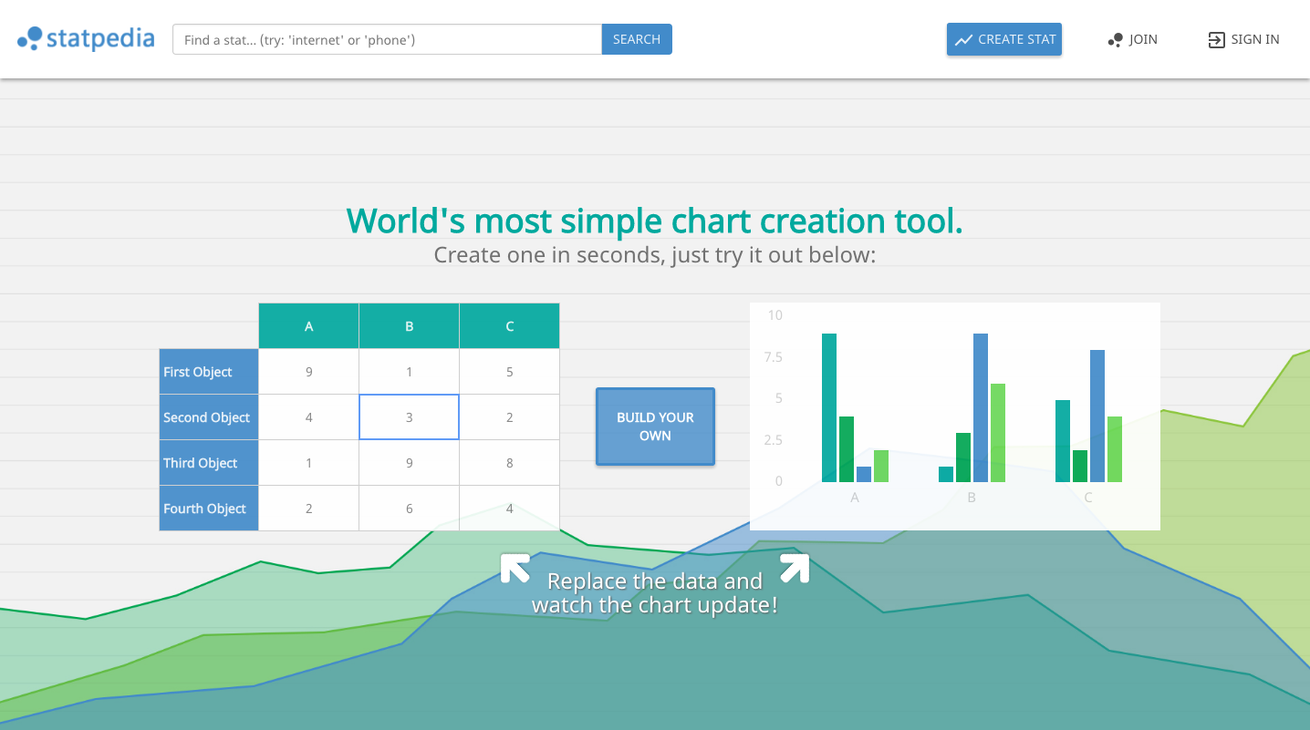Image resolution: width=1310 pixels, height=730 pixels.
Task: Click the light green bar in group B
Action: [x=998, y=433]
